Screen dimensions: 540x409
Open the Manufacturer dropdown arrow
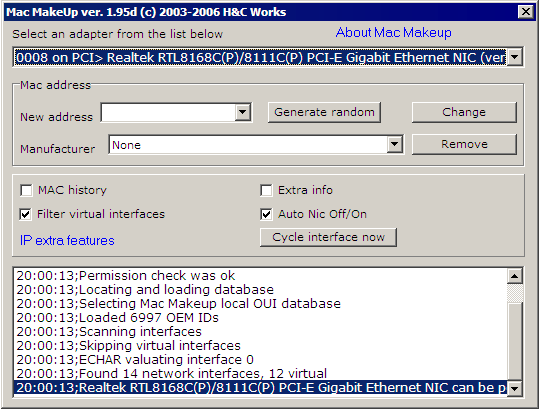coord(394,145)
